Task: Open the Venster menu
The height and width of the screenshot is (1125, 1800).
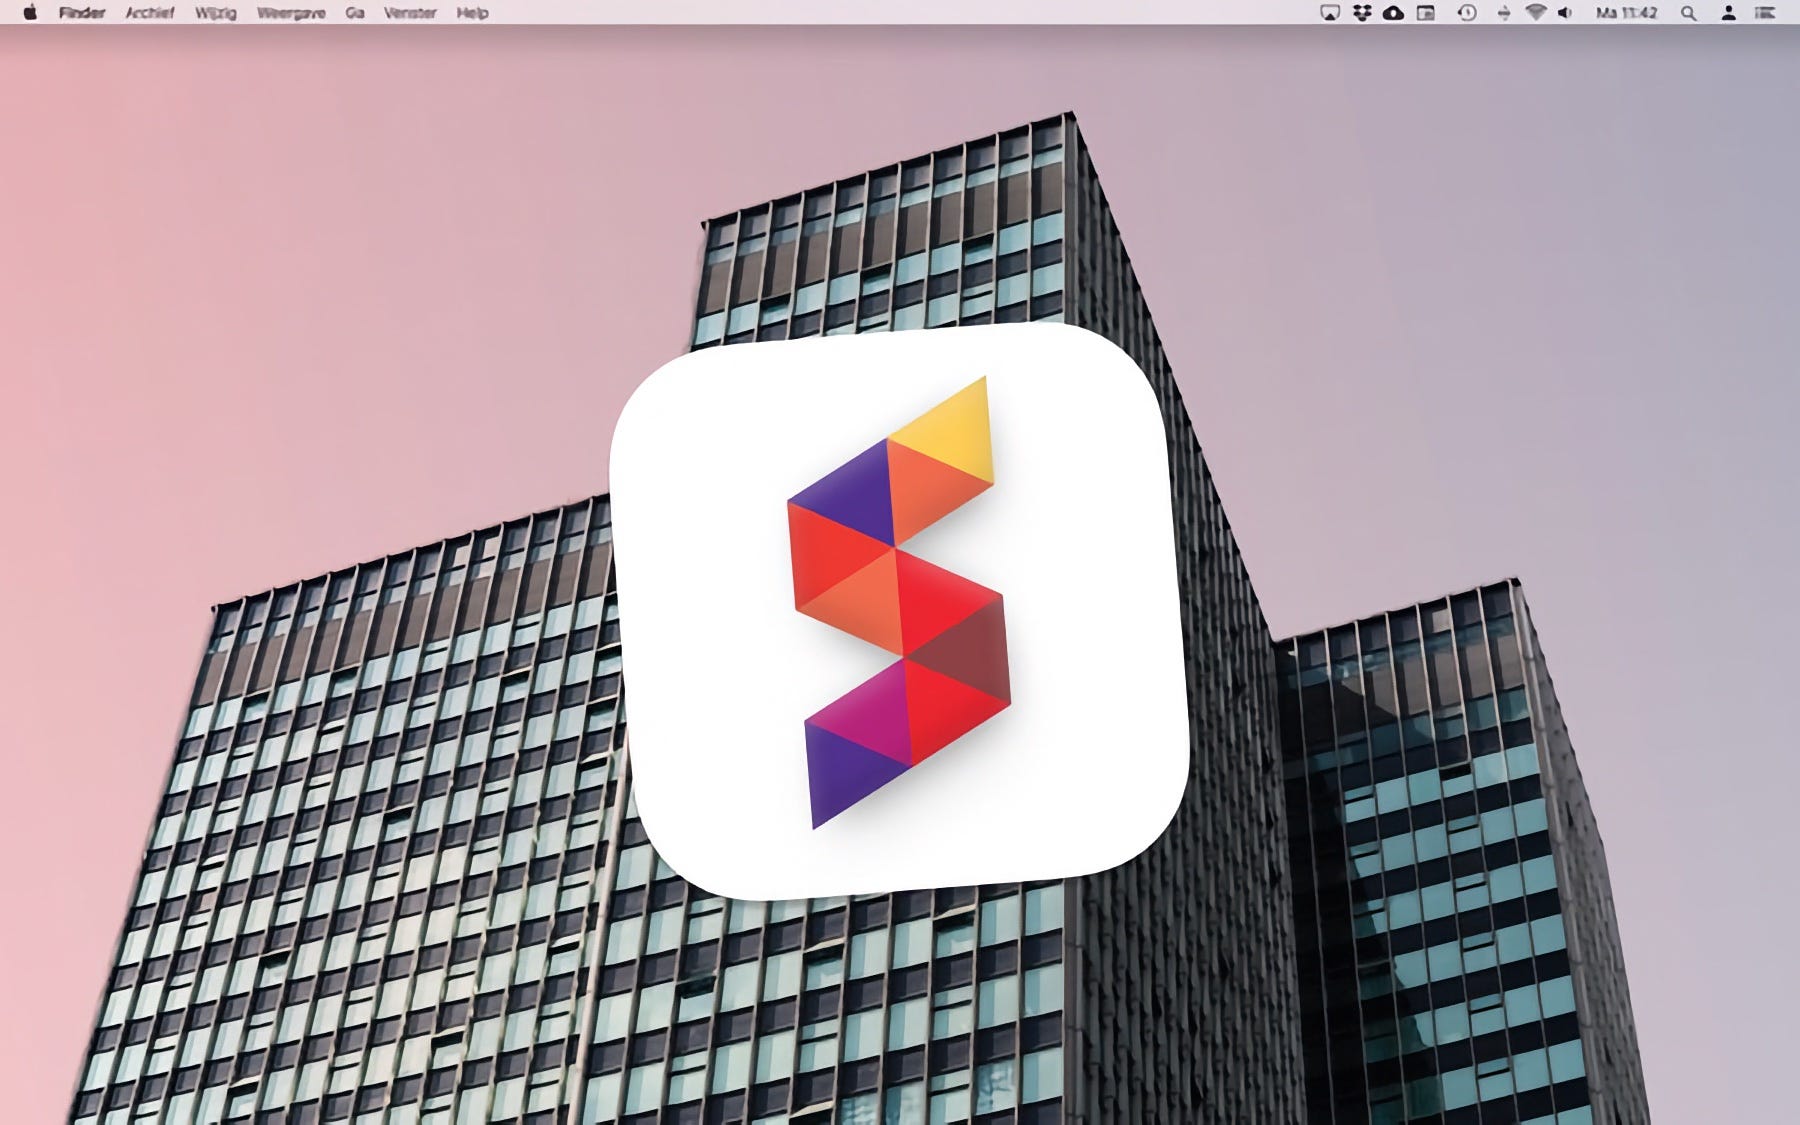Action: point(410,13)
